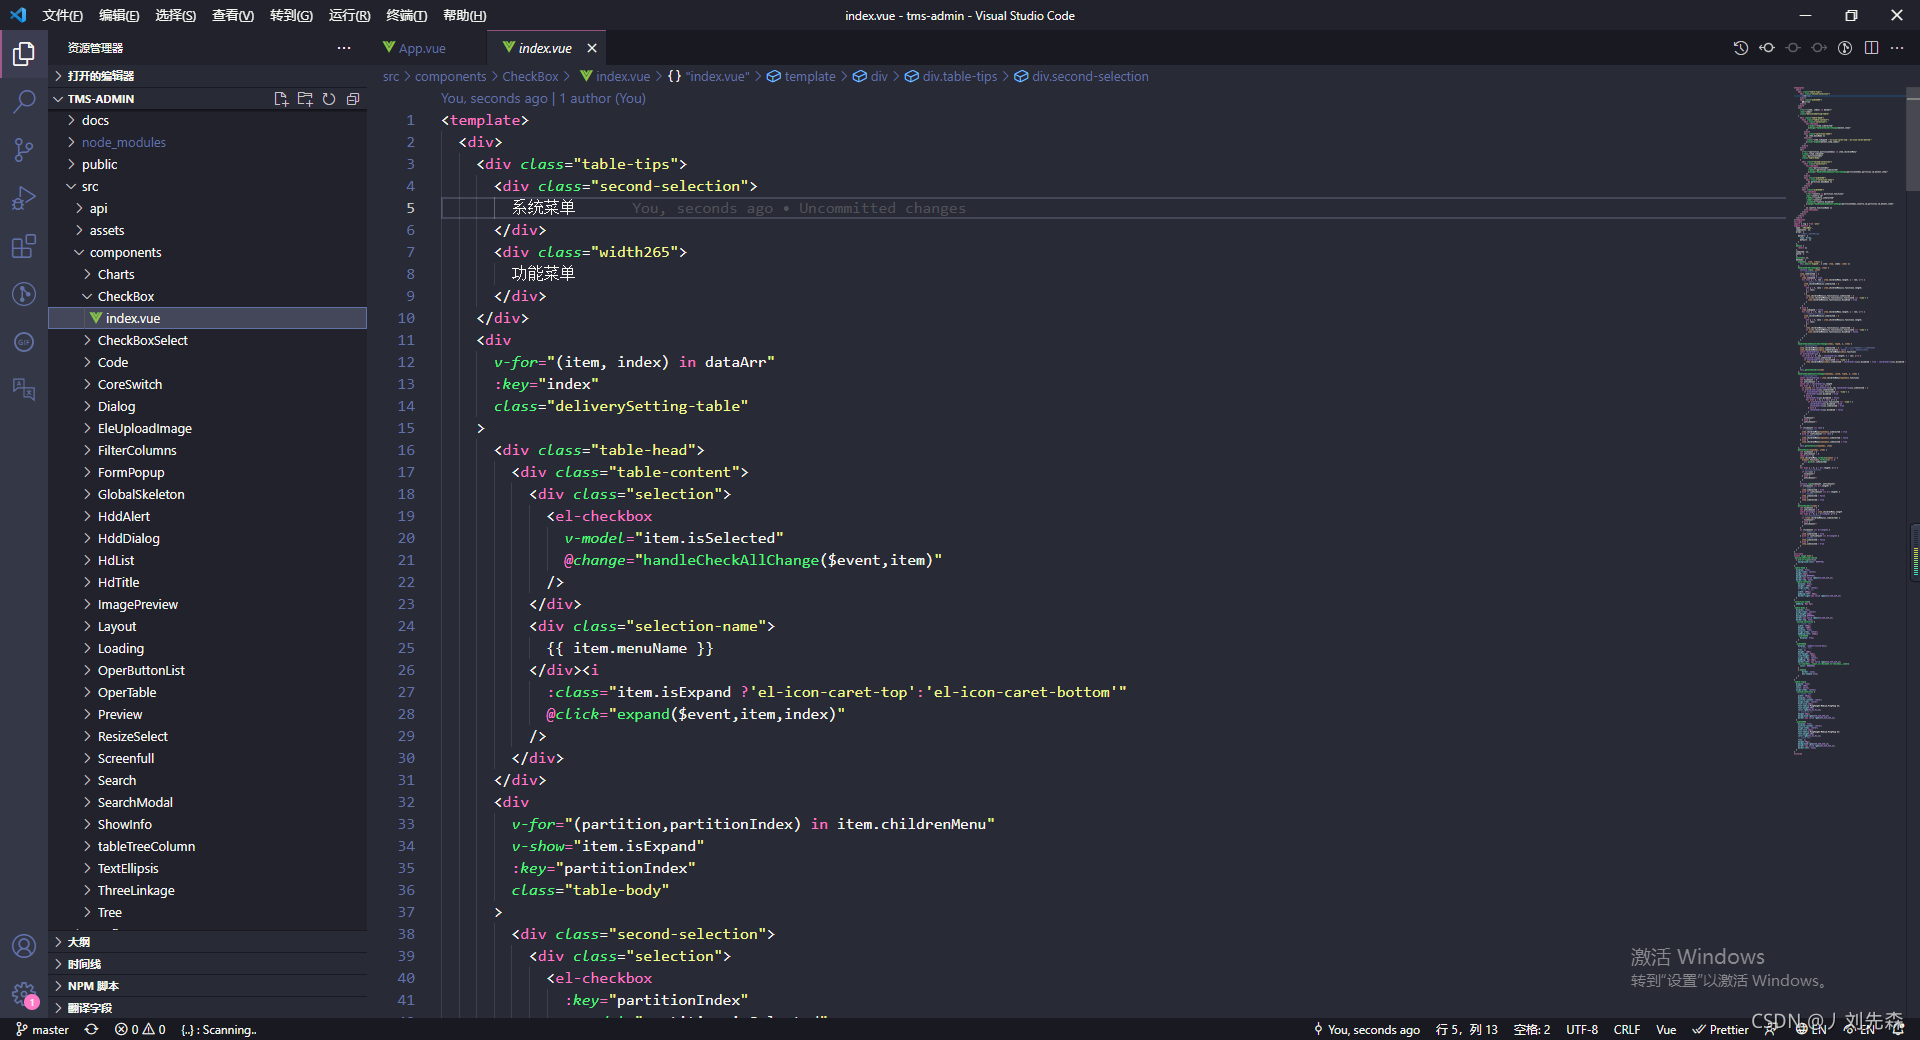Open the Manage gear icon
Image resolution: width=1920 pixels, height=1040 pixels.
[24, 994]
